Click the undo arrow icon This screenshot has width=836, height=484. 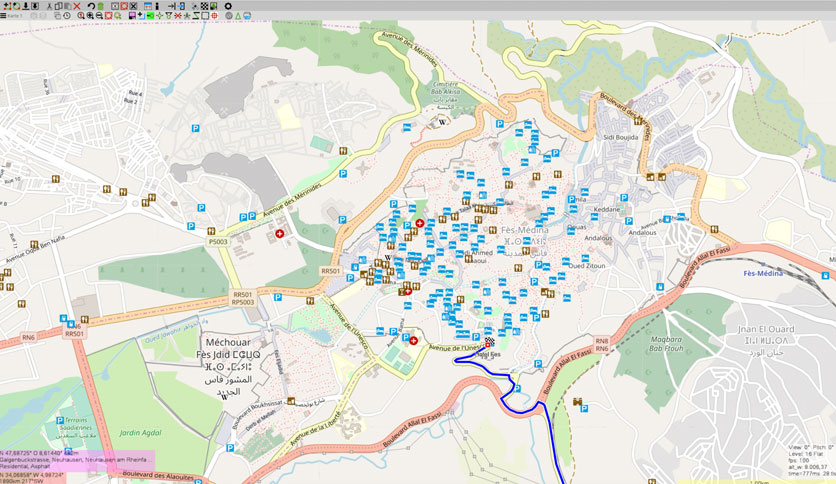91,6
